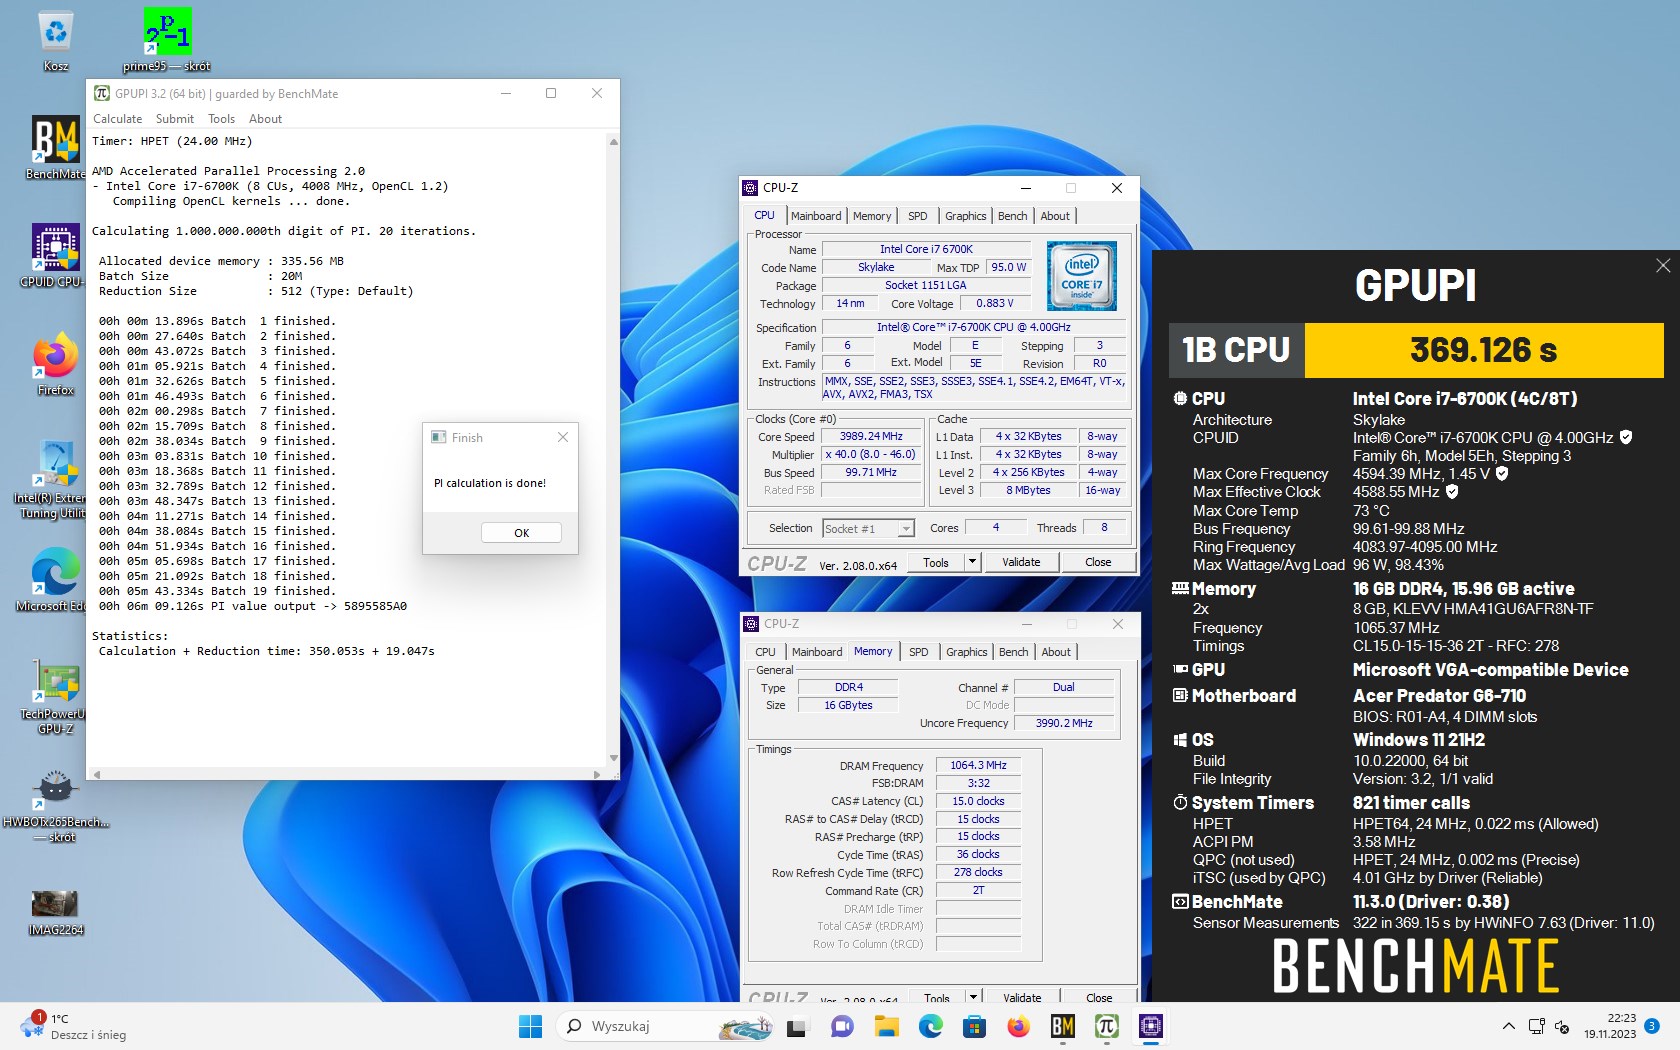Select the HWBOTx265Bench shortcut icon
Image resolution: width=1680 pixels, height=1050 pixels.
[56, 805]
